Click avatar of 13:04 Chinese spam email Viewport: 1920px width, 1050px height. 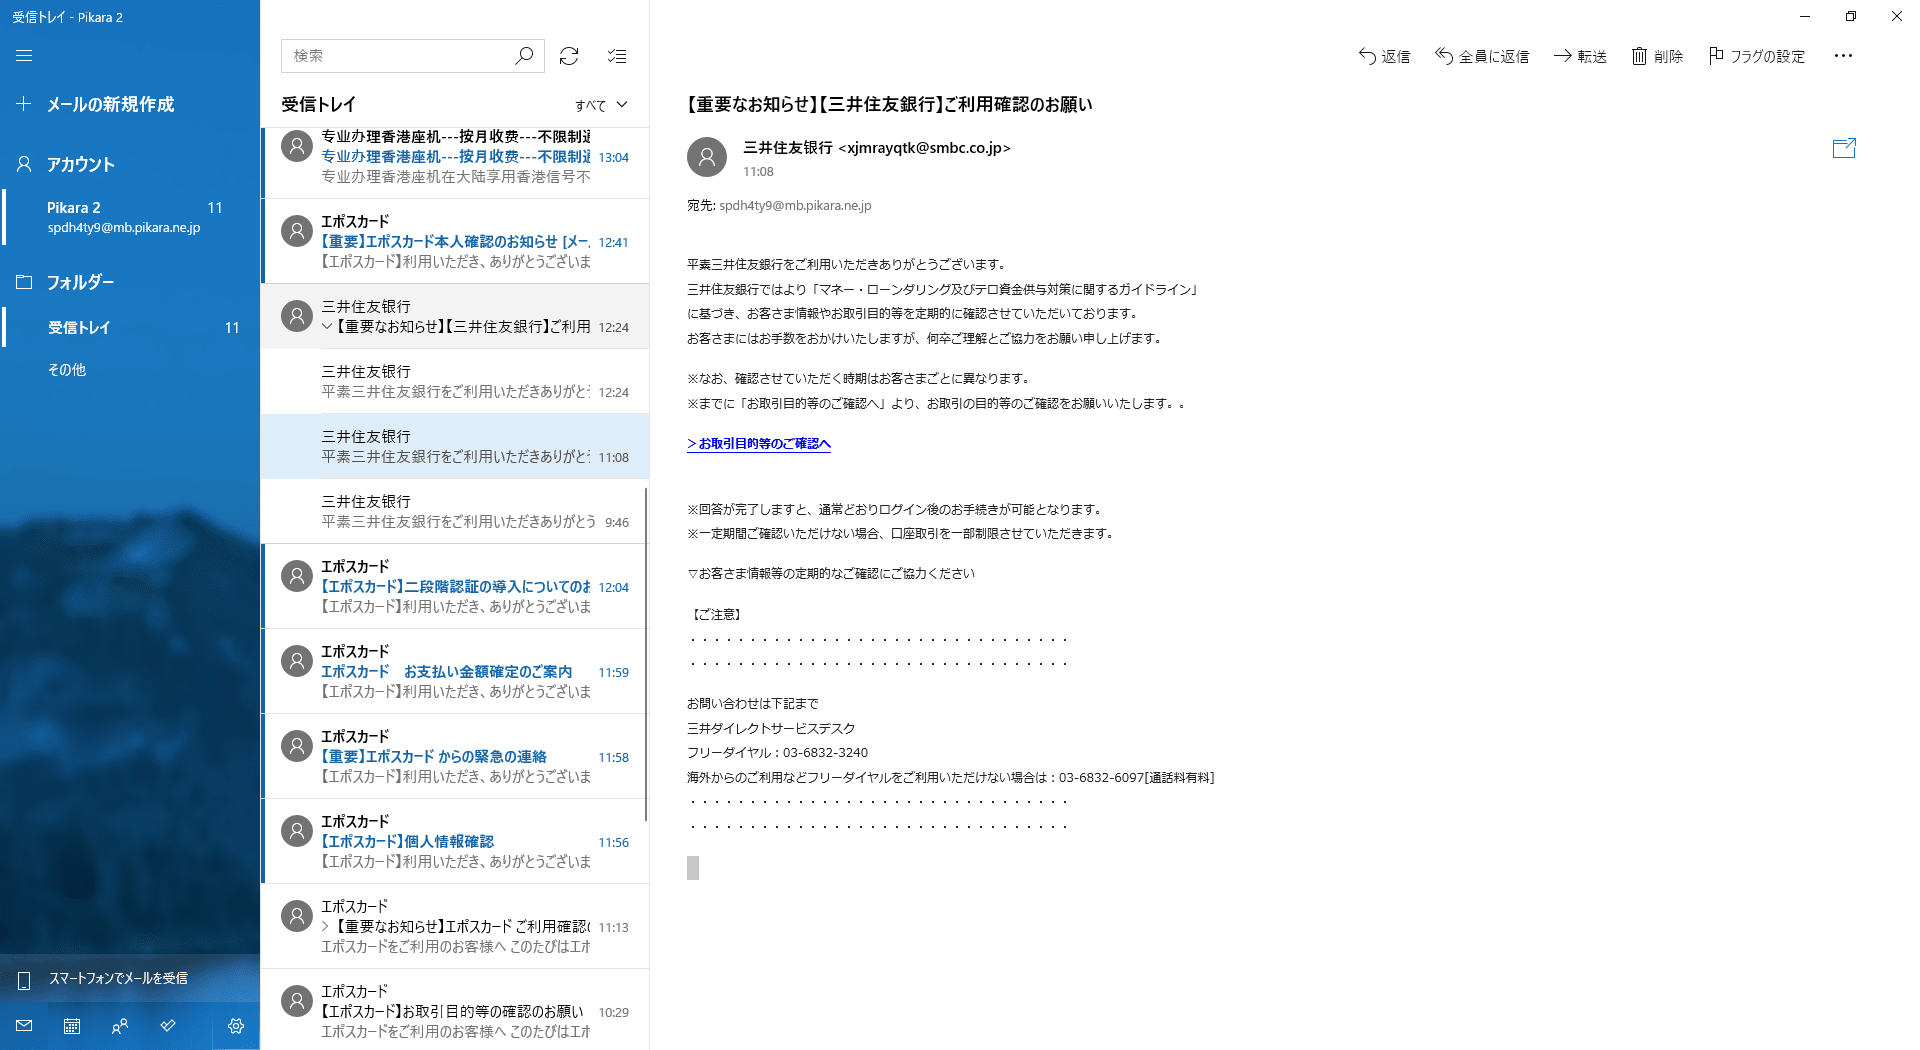click(297, 146)
